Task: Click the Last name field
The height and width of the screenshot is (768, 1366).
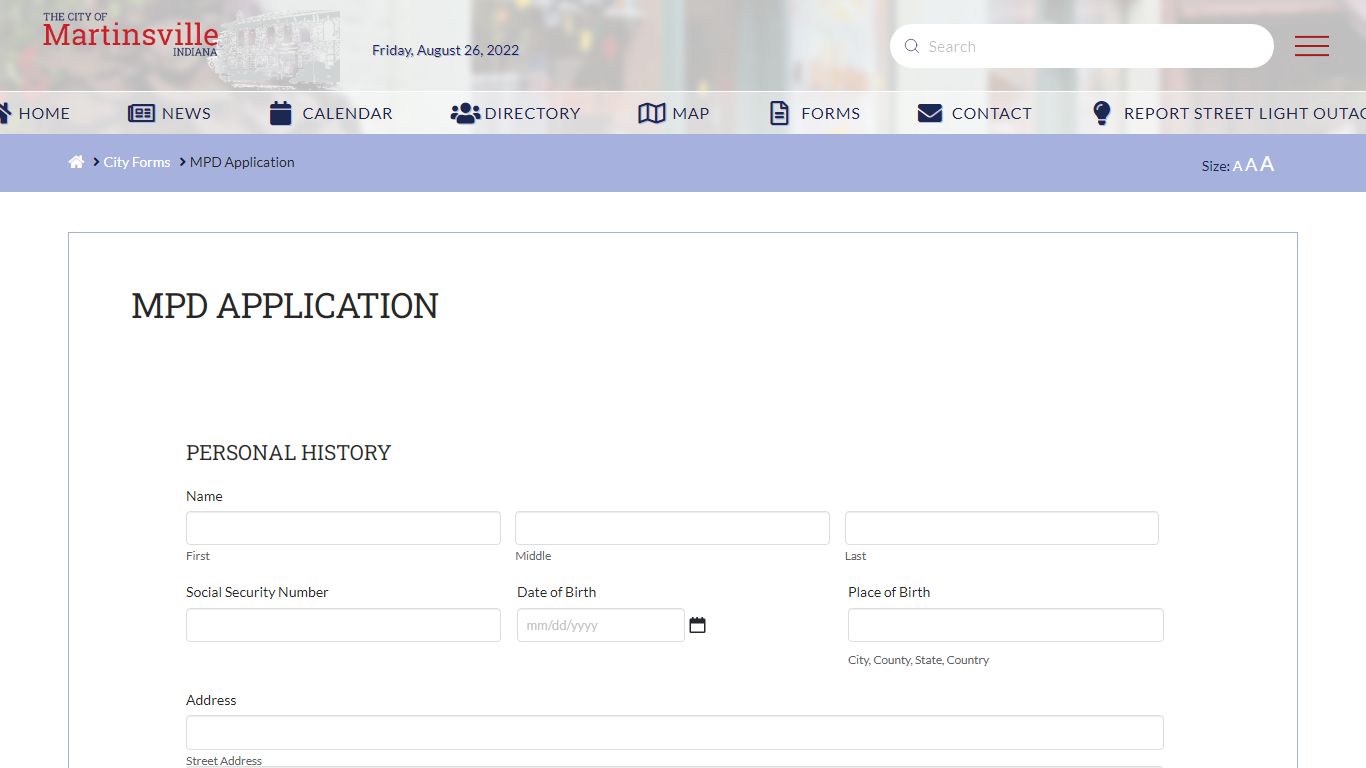Action: (x=1002, y=528)
